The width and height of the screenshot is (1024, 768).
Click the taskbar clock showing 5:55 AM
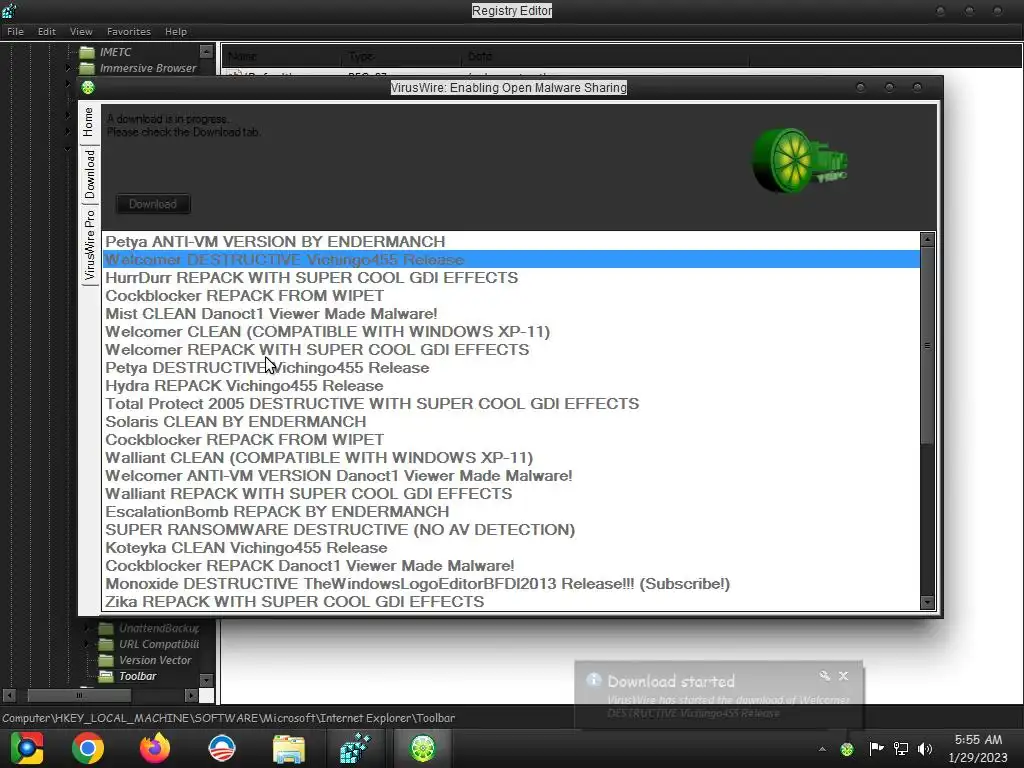978,748
